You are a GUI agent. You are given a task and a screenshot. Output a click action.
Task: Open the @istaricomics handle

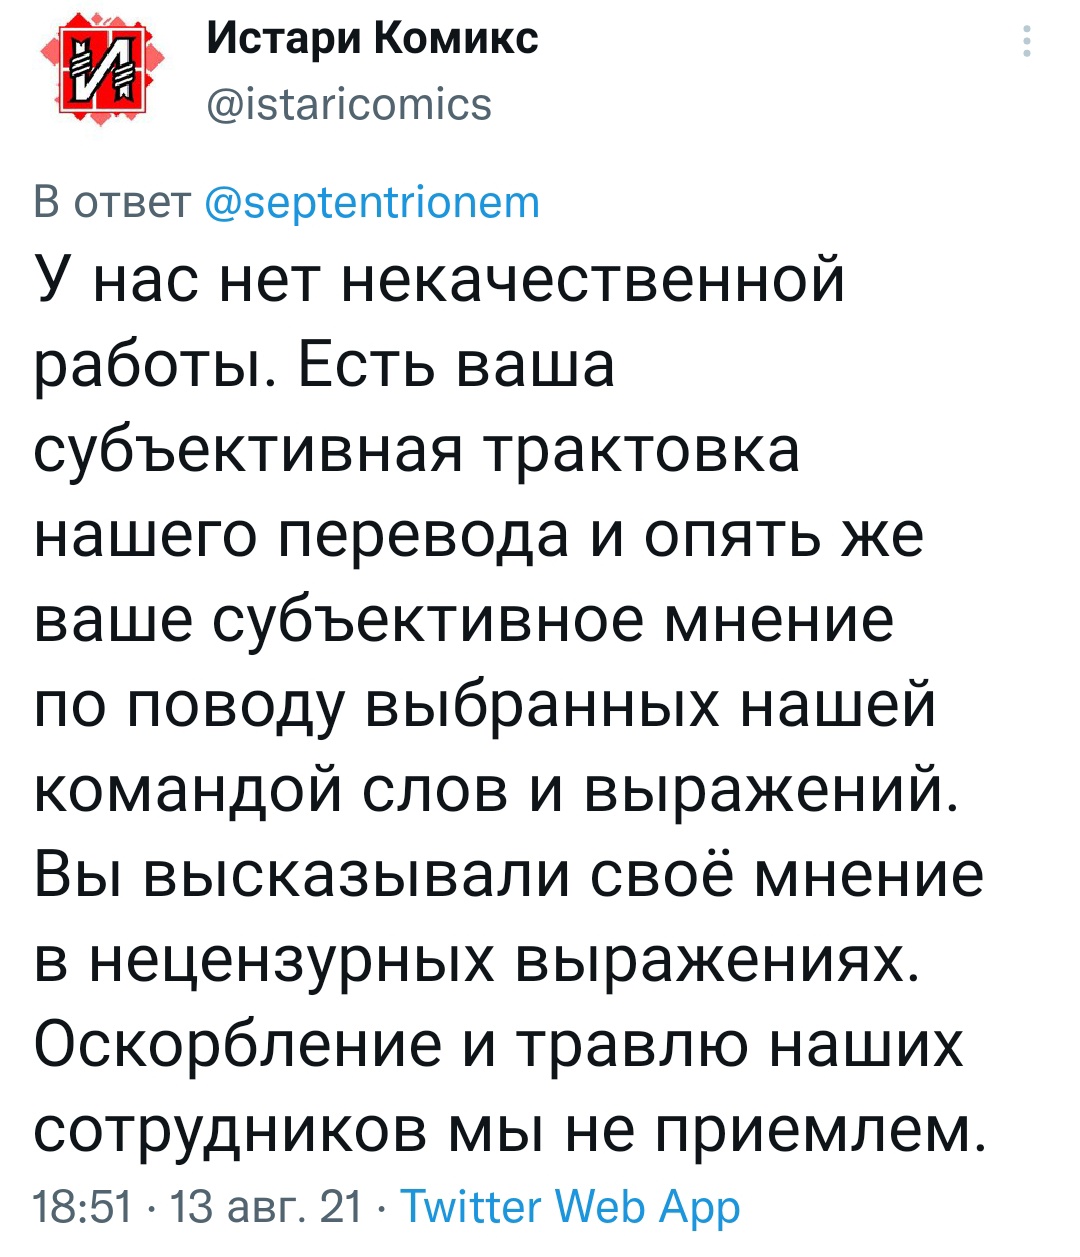(x=348, y=104)
